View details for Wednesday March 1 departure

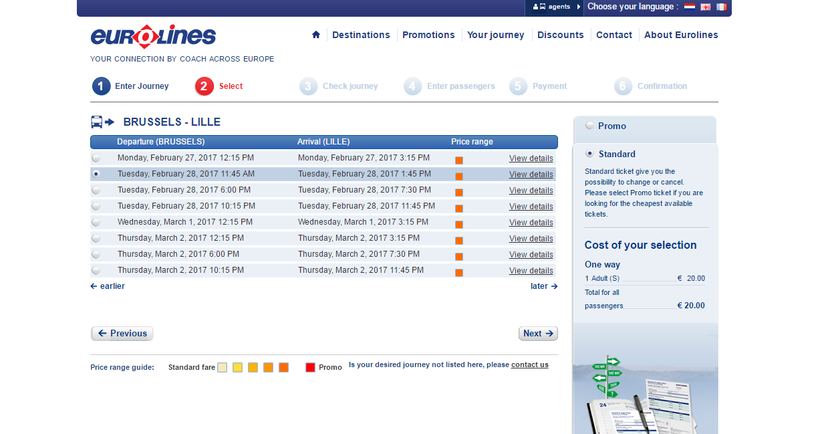click(x=530, y=222)
